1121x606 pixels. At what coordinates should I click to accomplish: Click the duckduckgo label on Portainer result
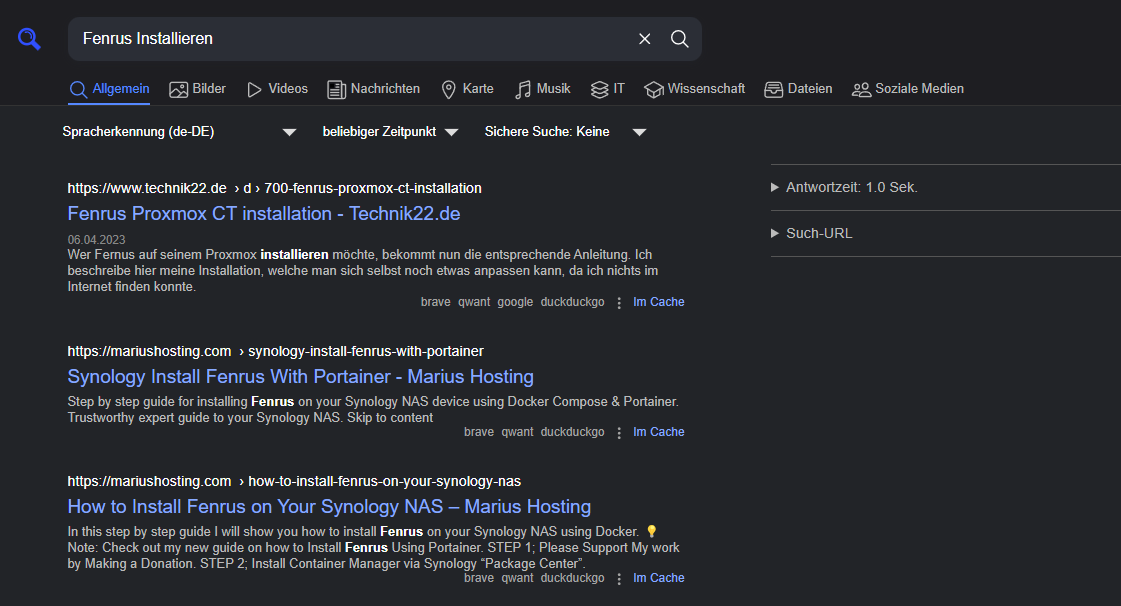[573, 432]
